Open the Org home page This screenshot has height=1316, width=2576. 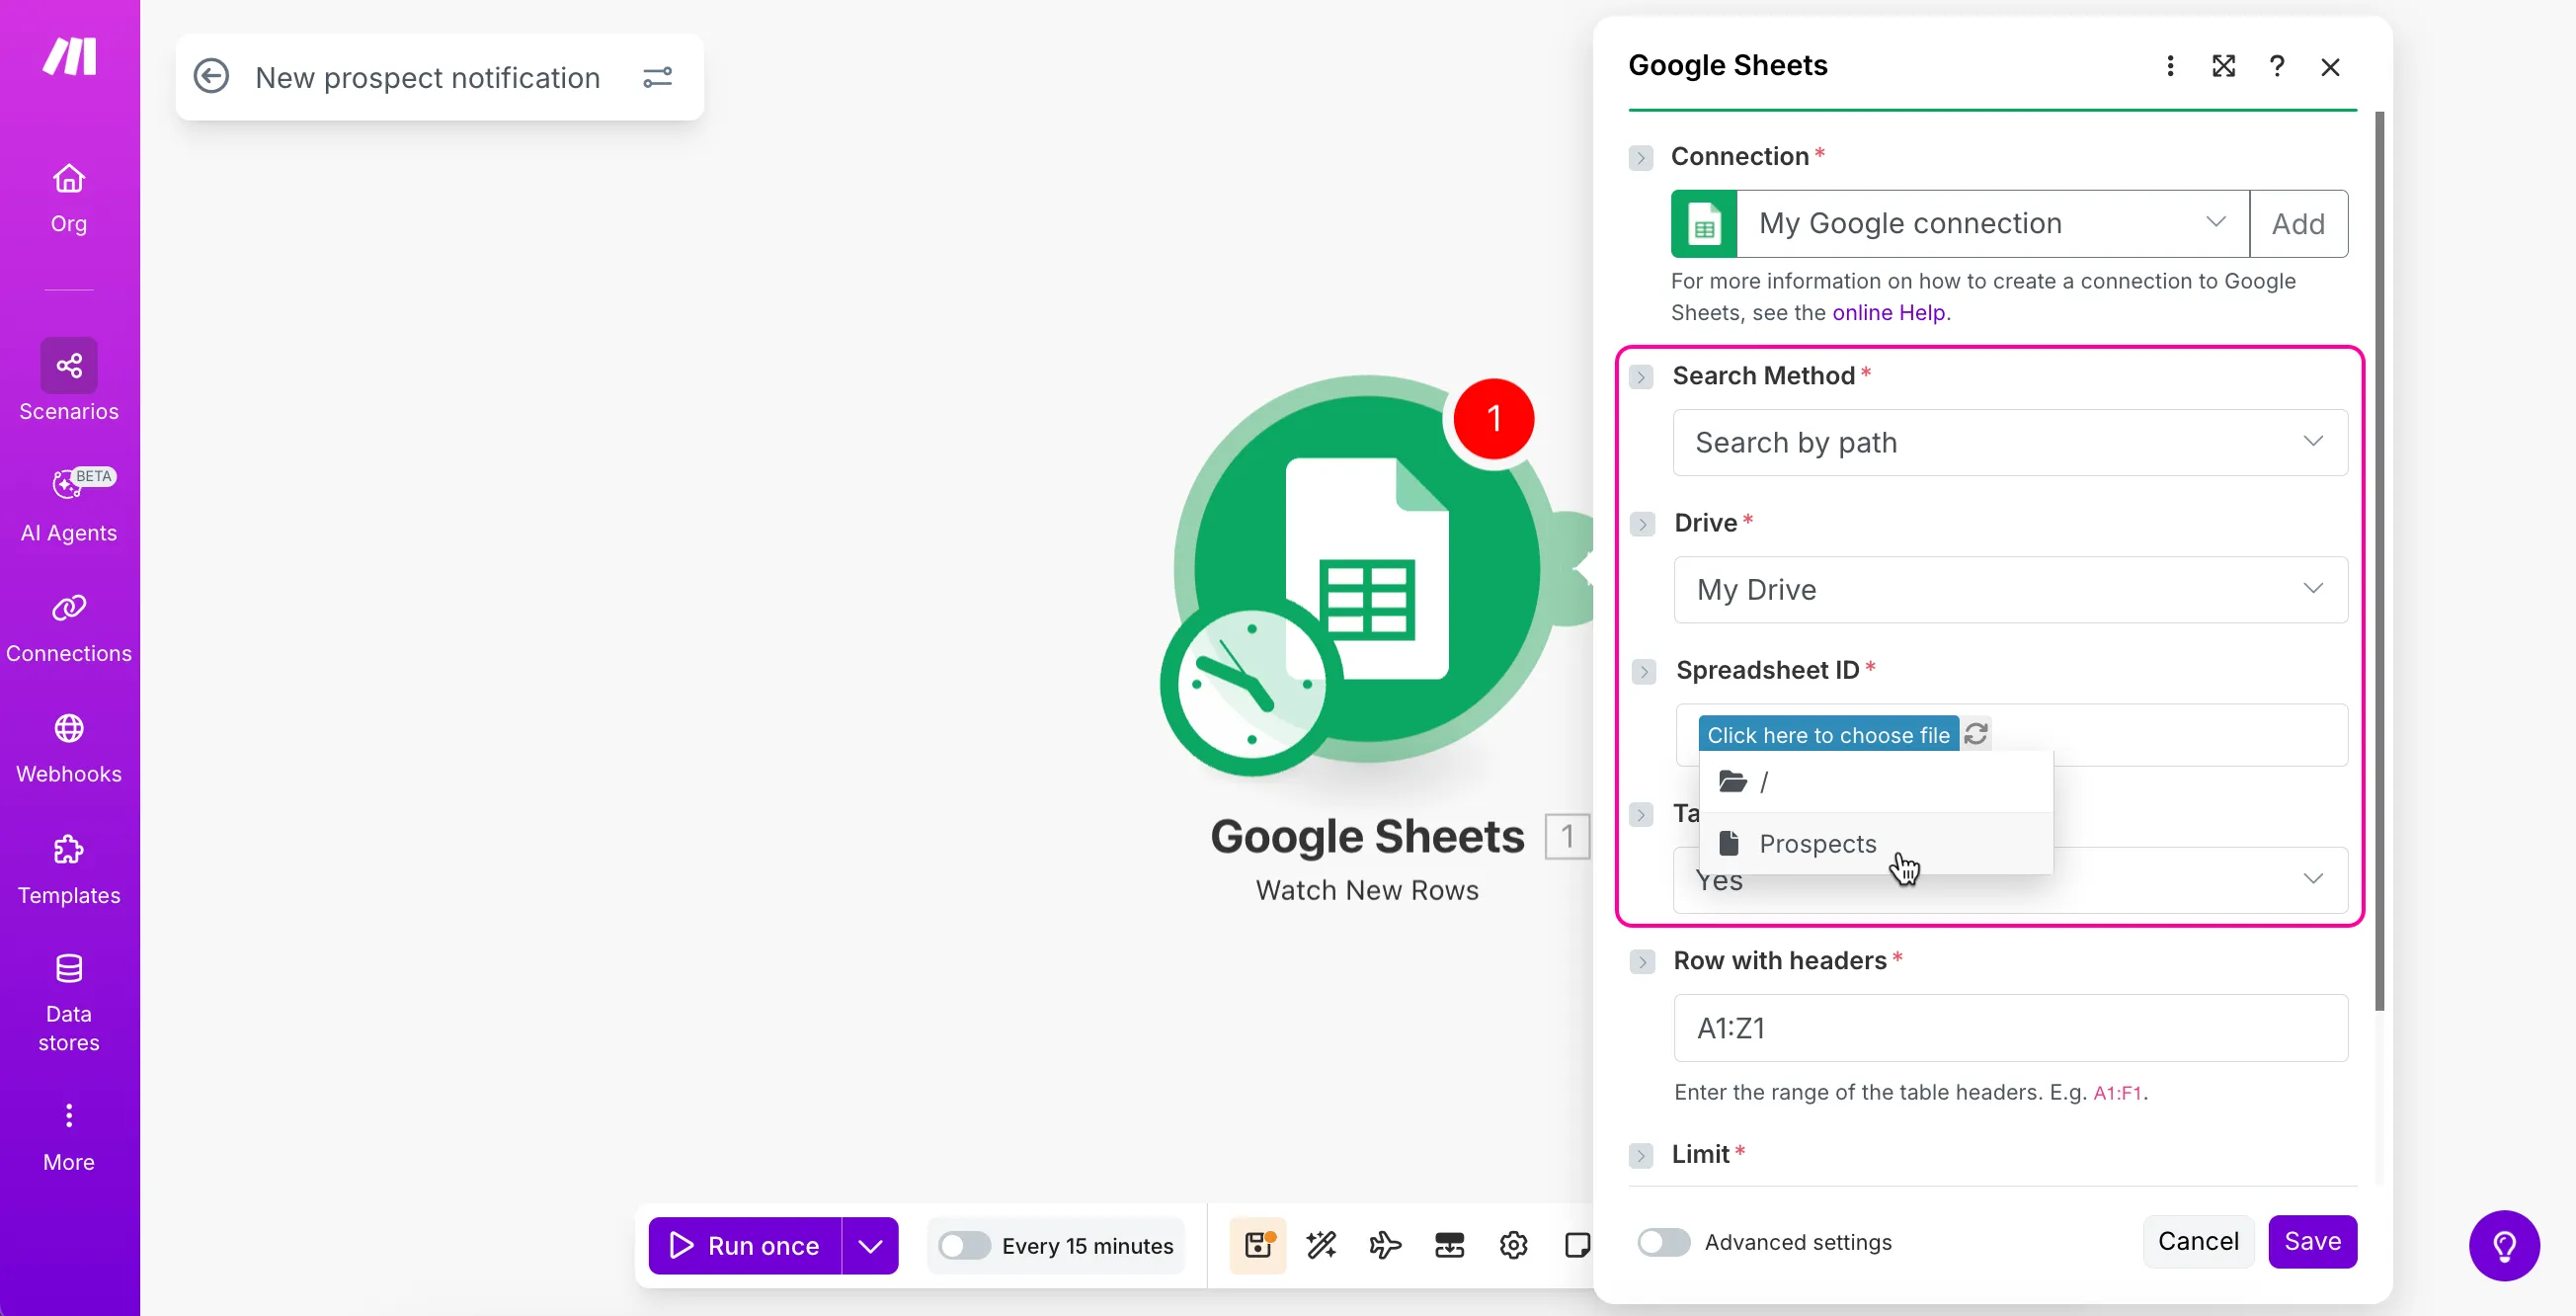click(x=69, y=198)
